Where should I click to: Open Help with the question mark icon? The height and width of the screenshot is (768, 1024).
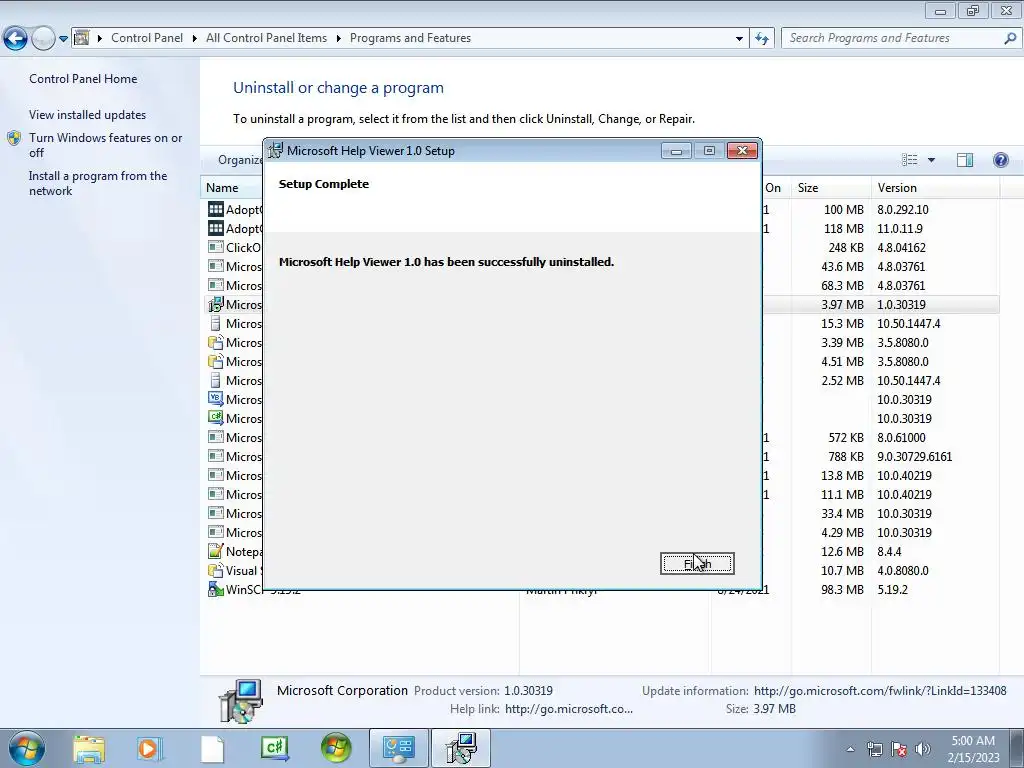tap(1000, 160)
